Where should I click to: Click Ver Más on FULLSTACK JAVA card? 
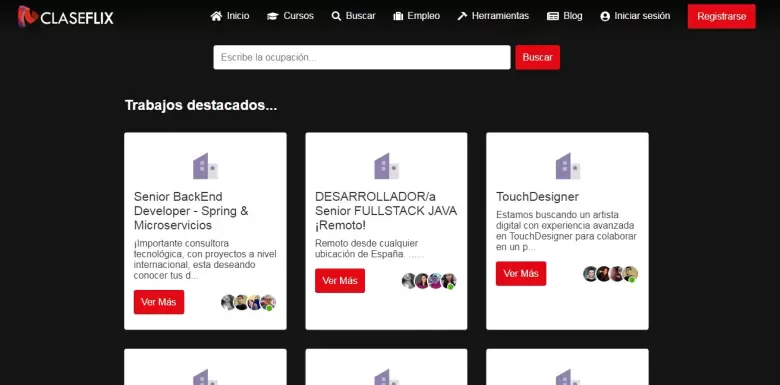point(340,281)
